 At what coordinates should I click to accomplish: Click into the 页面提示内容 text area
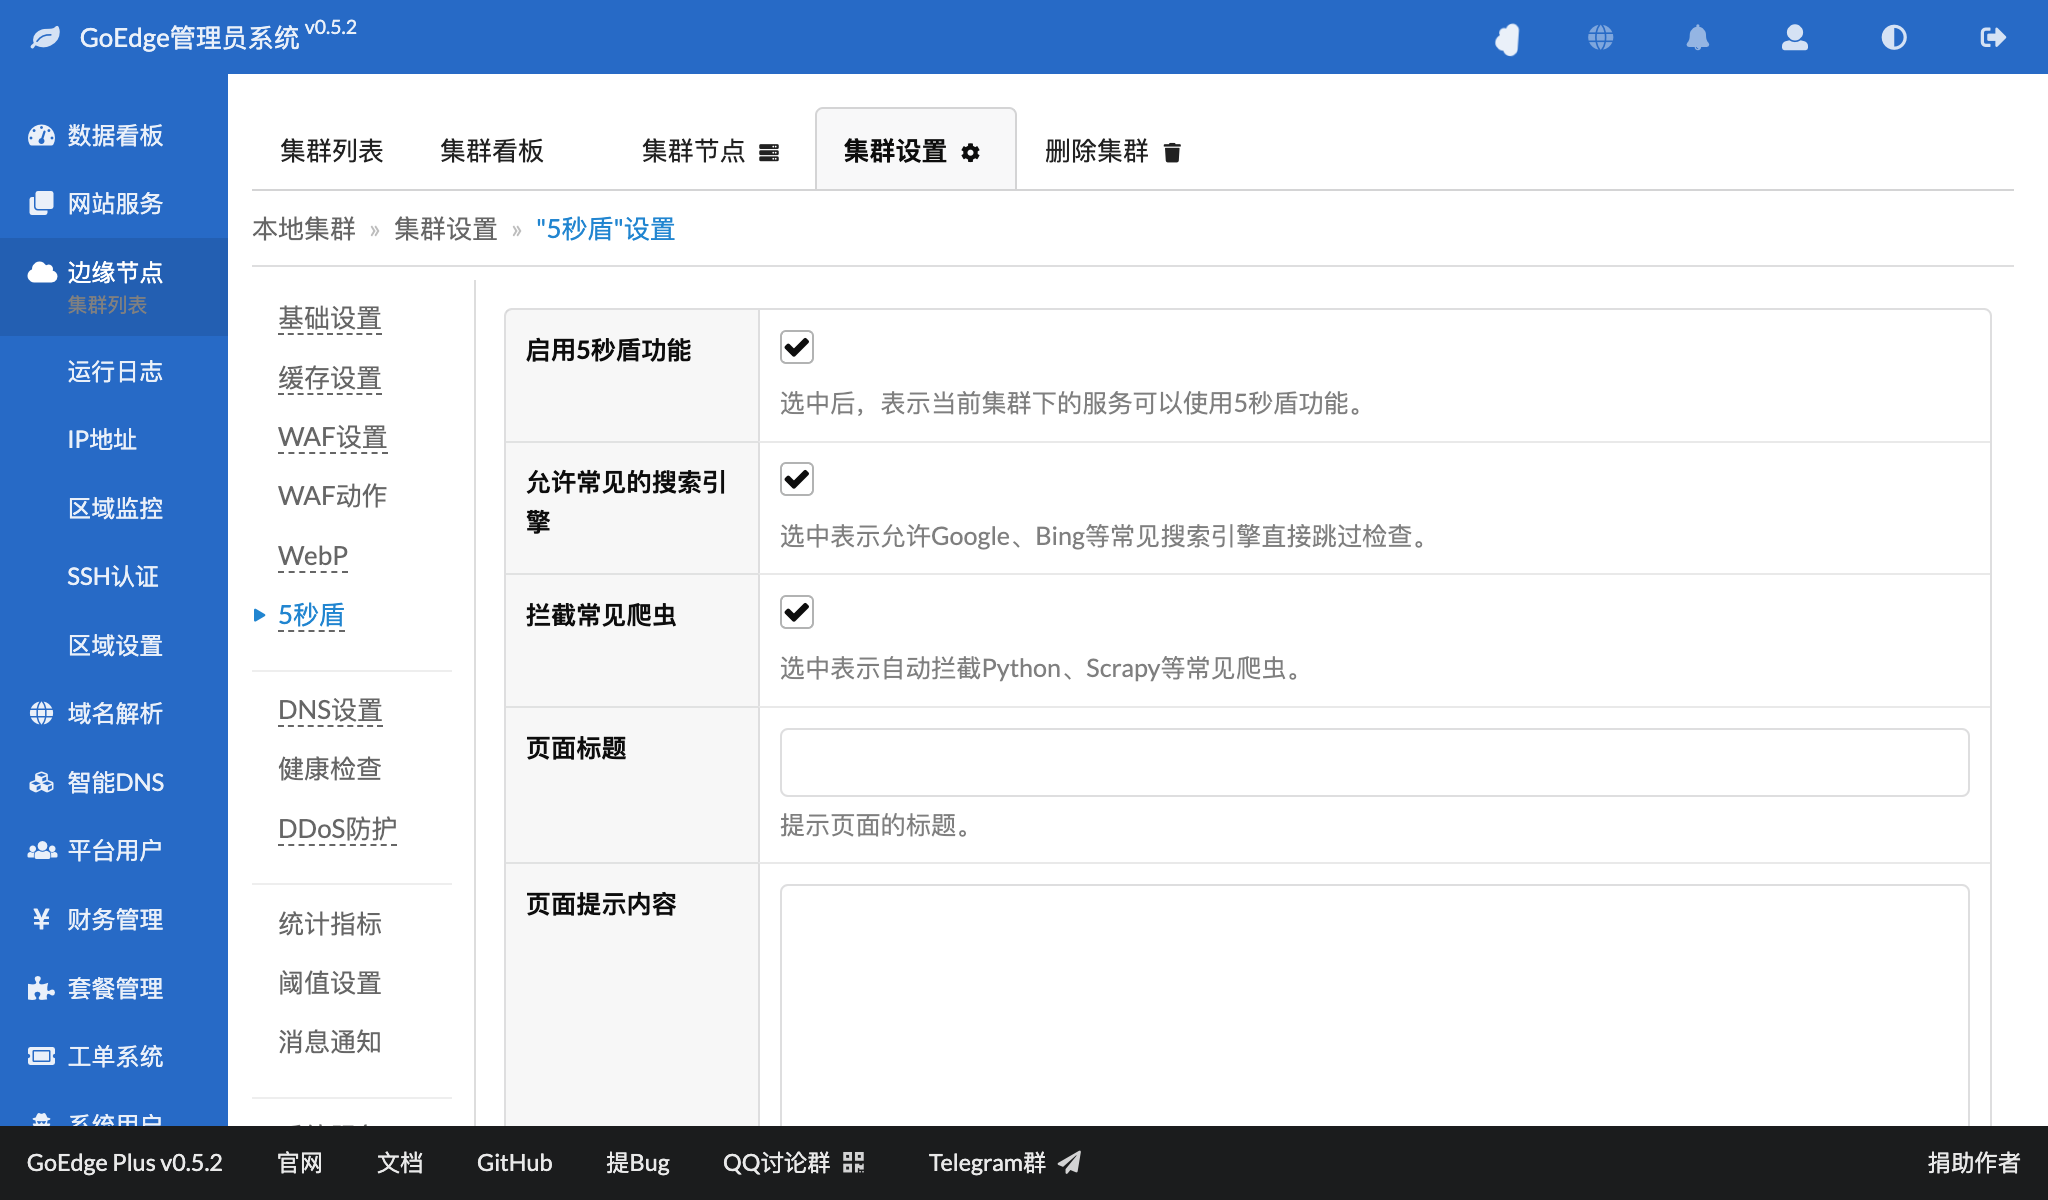(x=1374, y=1005)
